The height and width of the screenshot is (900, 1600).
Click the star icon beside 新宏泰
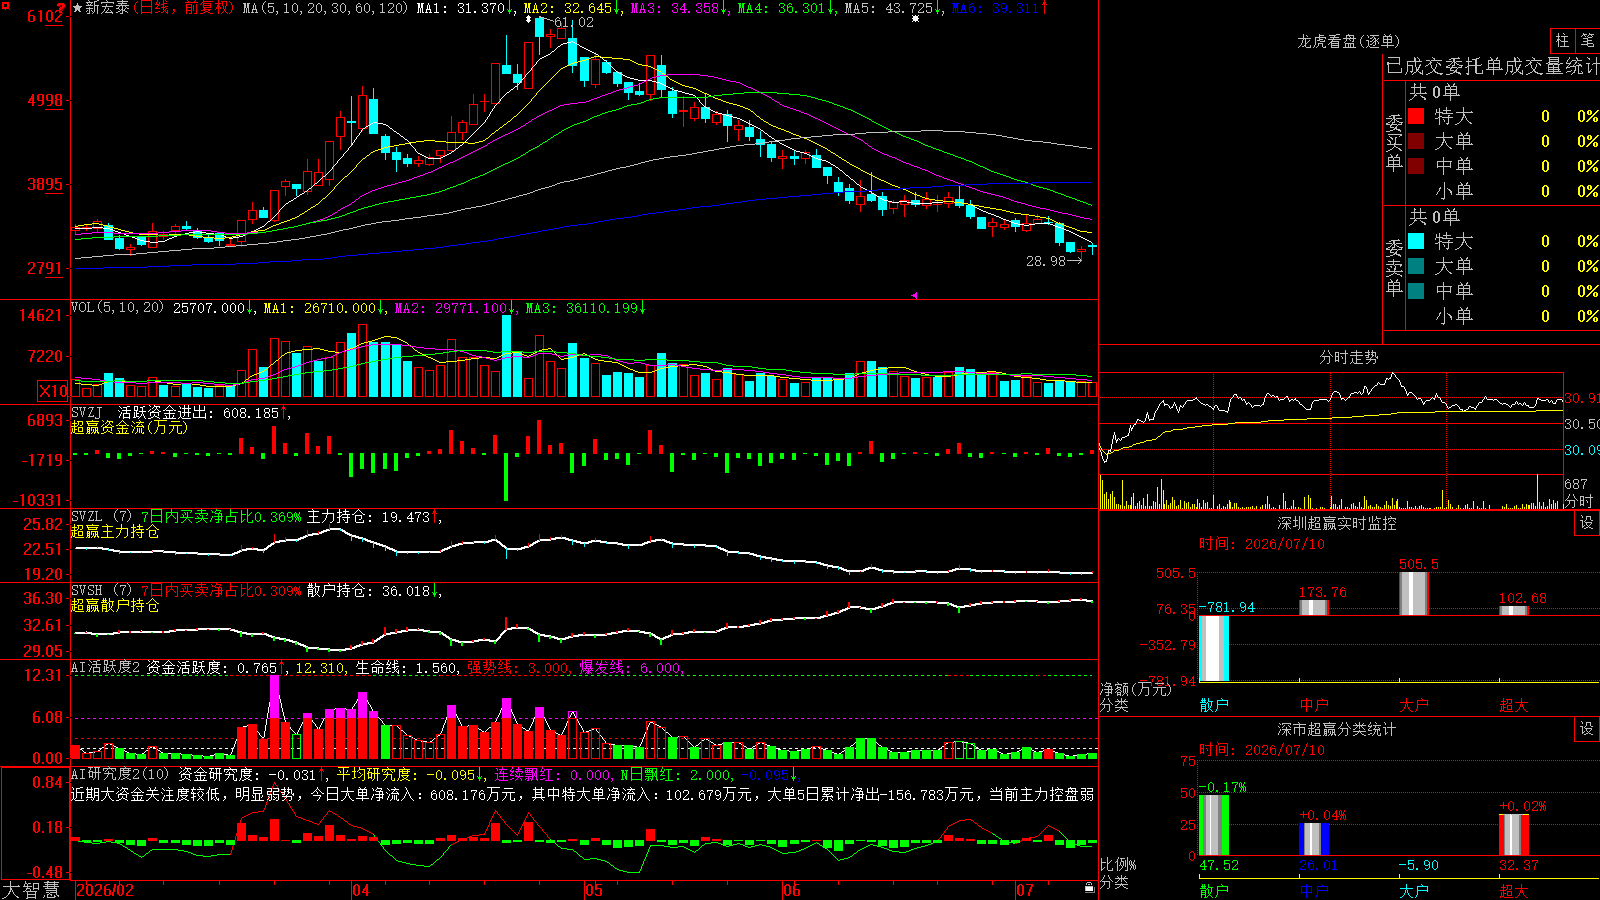click(x=77, y=8)
